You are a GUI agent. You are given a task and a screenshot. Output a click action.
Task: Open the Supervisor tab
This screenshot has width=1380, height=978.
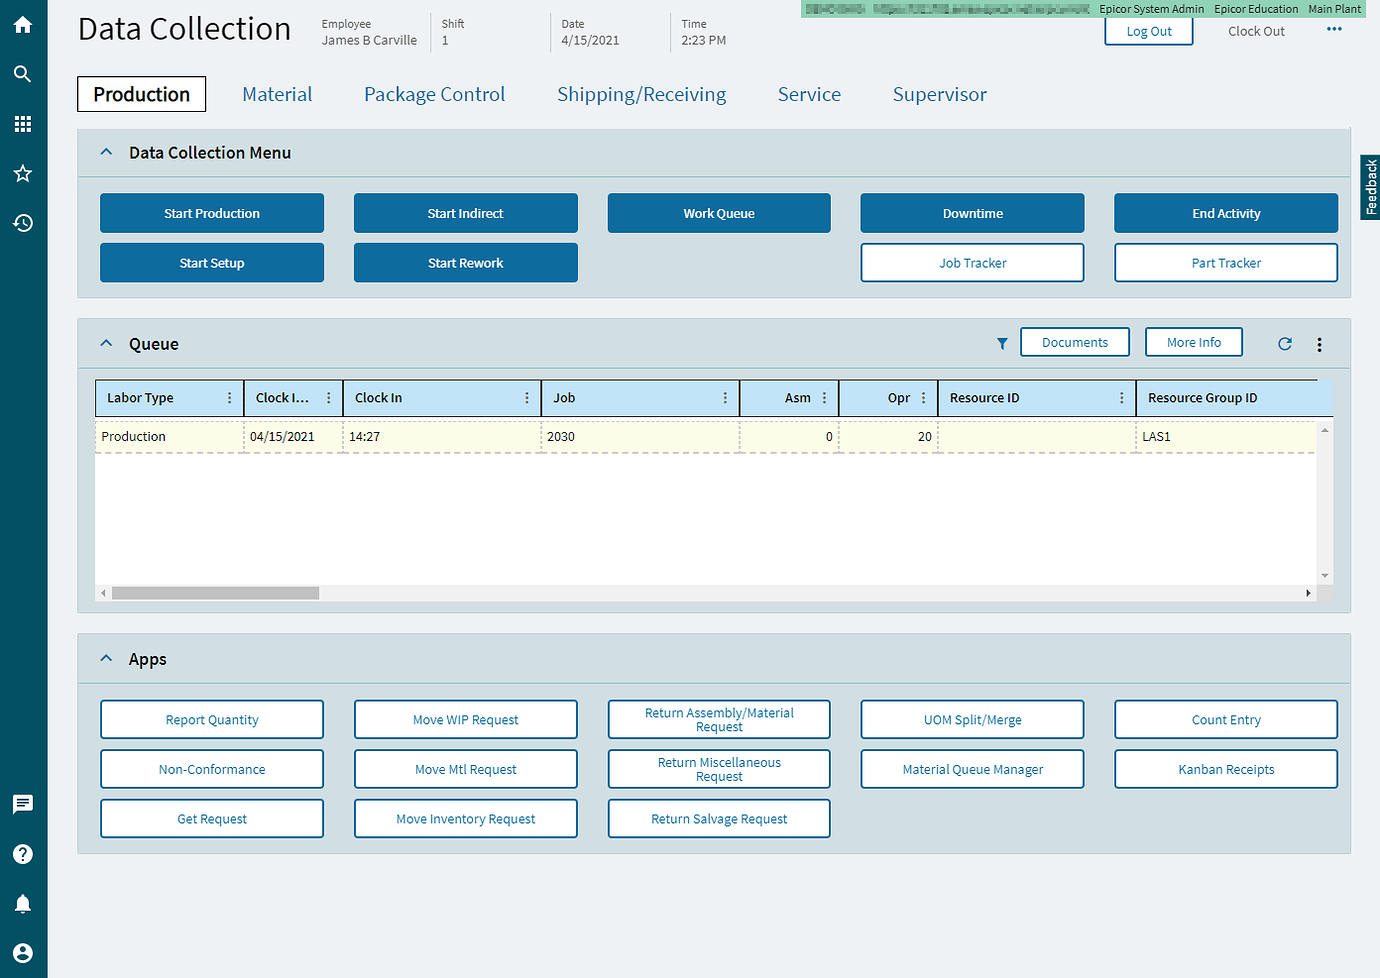tap(939, 93)
